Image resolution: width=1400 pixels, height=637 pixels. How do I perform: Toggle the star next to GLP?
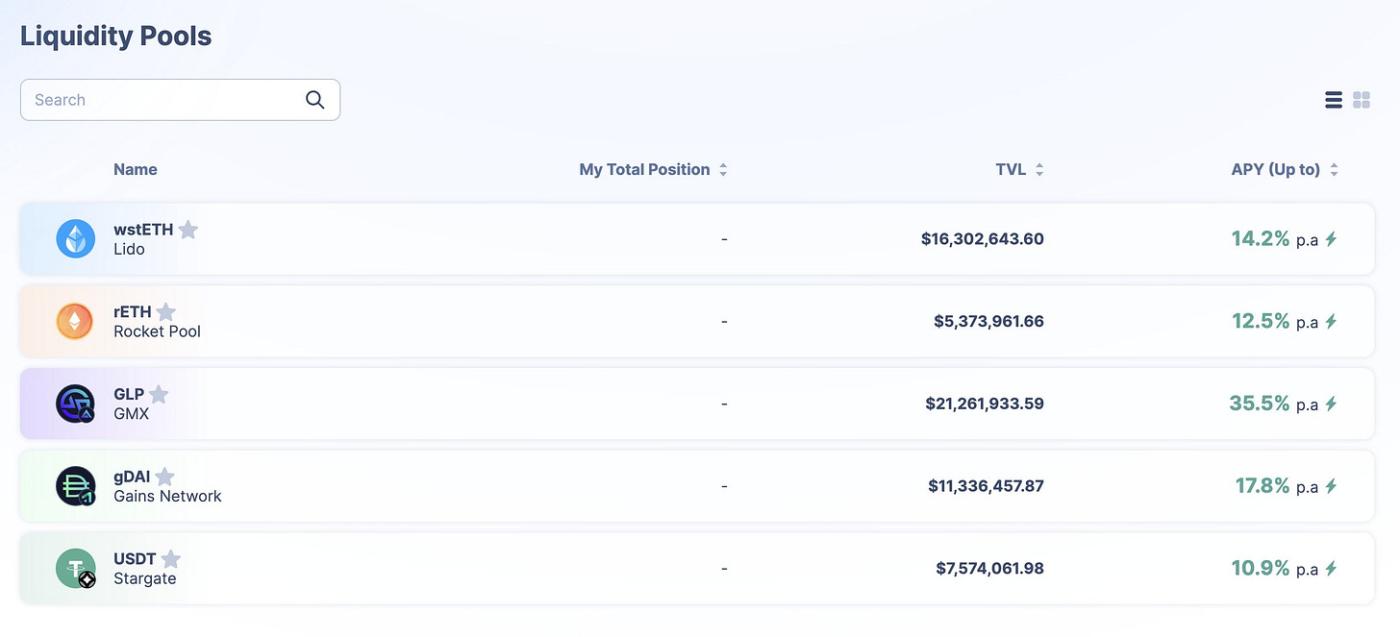click(158, 394)
